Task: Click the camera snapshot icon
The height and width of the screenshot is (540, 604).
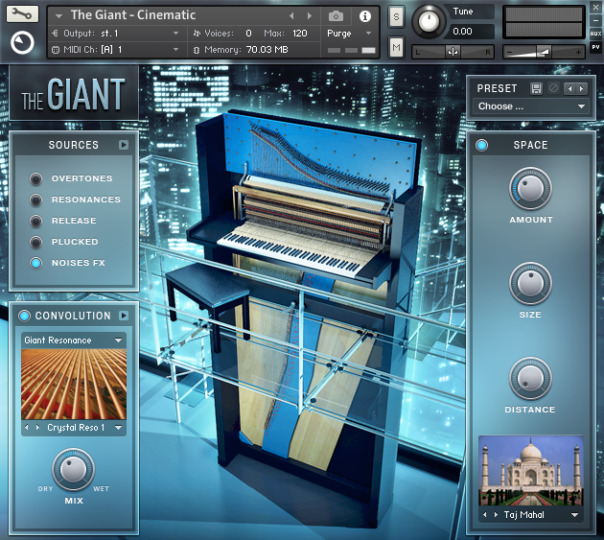Action: 336,16
